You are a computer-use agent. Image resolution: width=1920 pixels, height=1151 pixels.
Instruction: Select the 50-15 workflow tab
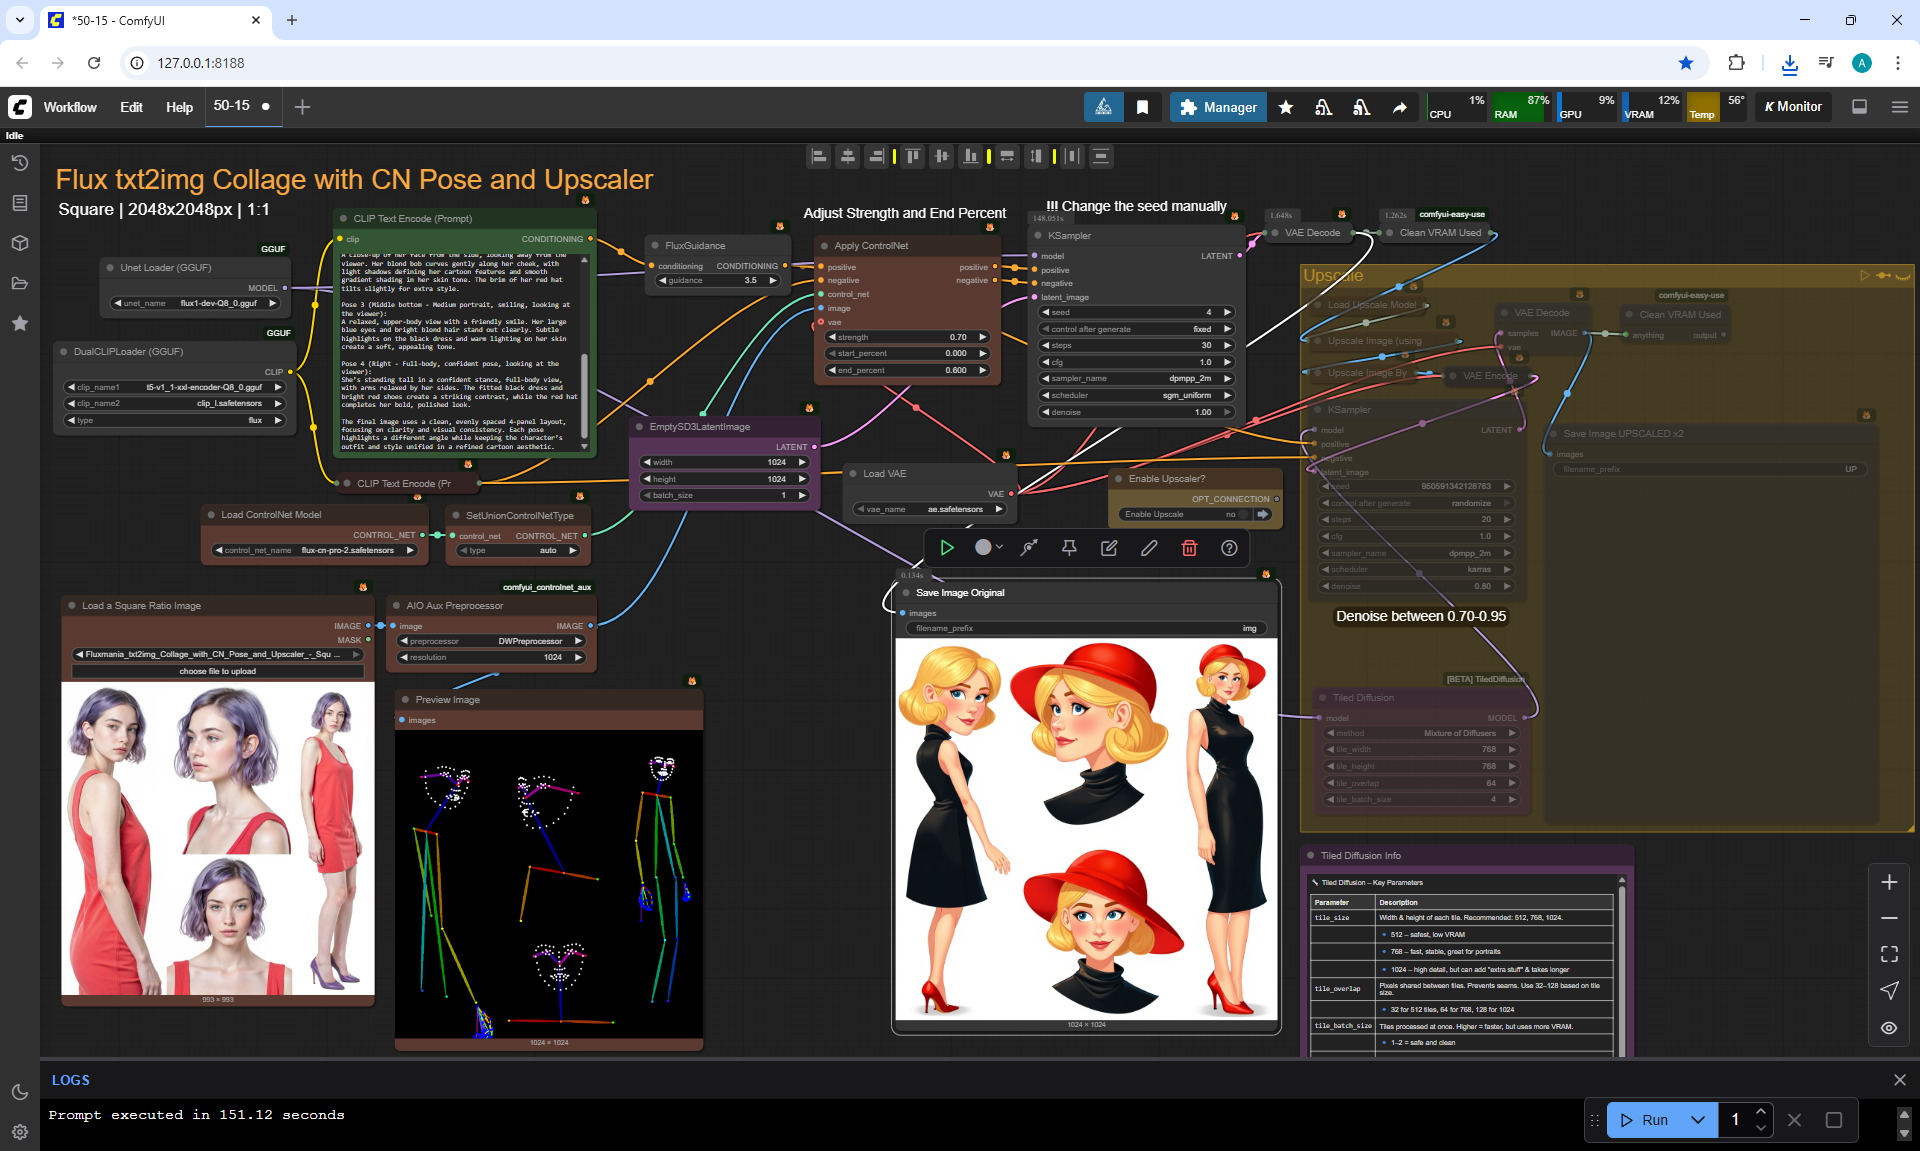click(x=232, y=106)
